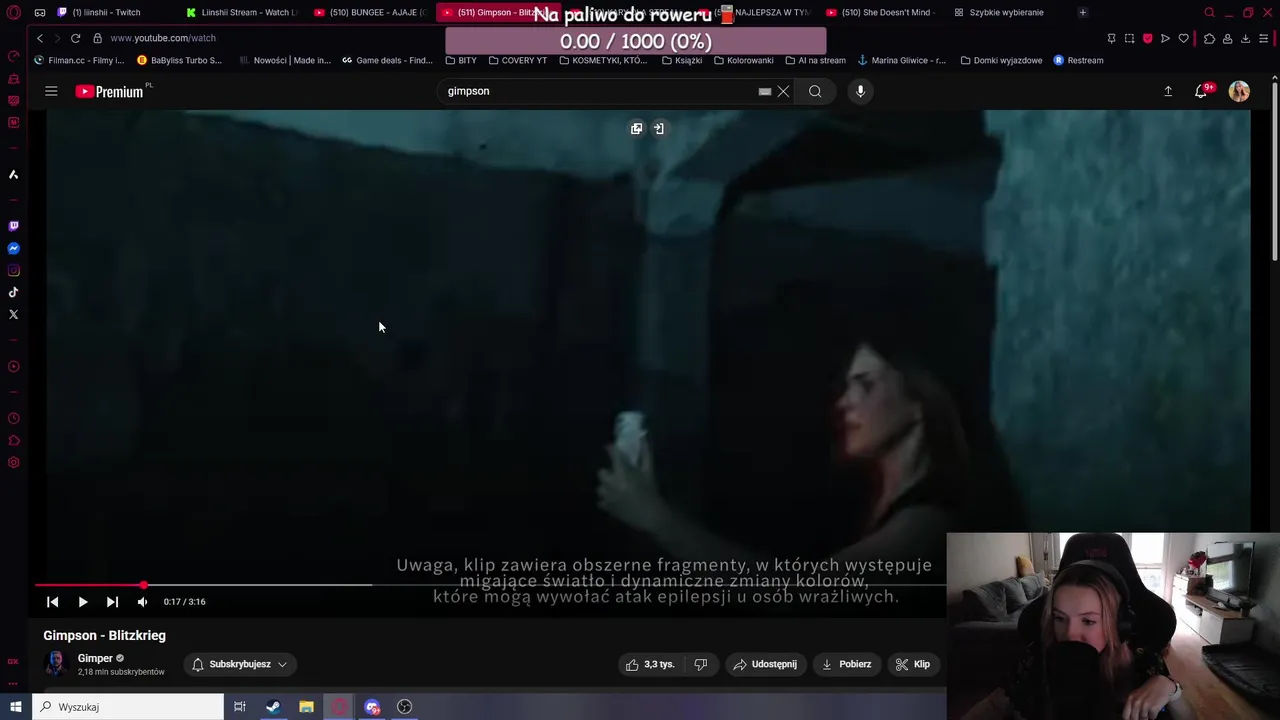Open BaByliss Turbo S bookmark
The image size is (1280, 720).
pos(180,60)
